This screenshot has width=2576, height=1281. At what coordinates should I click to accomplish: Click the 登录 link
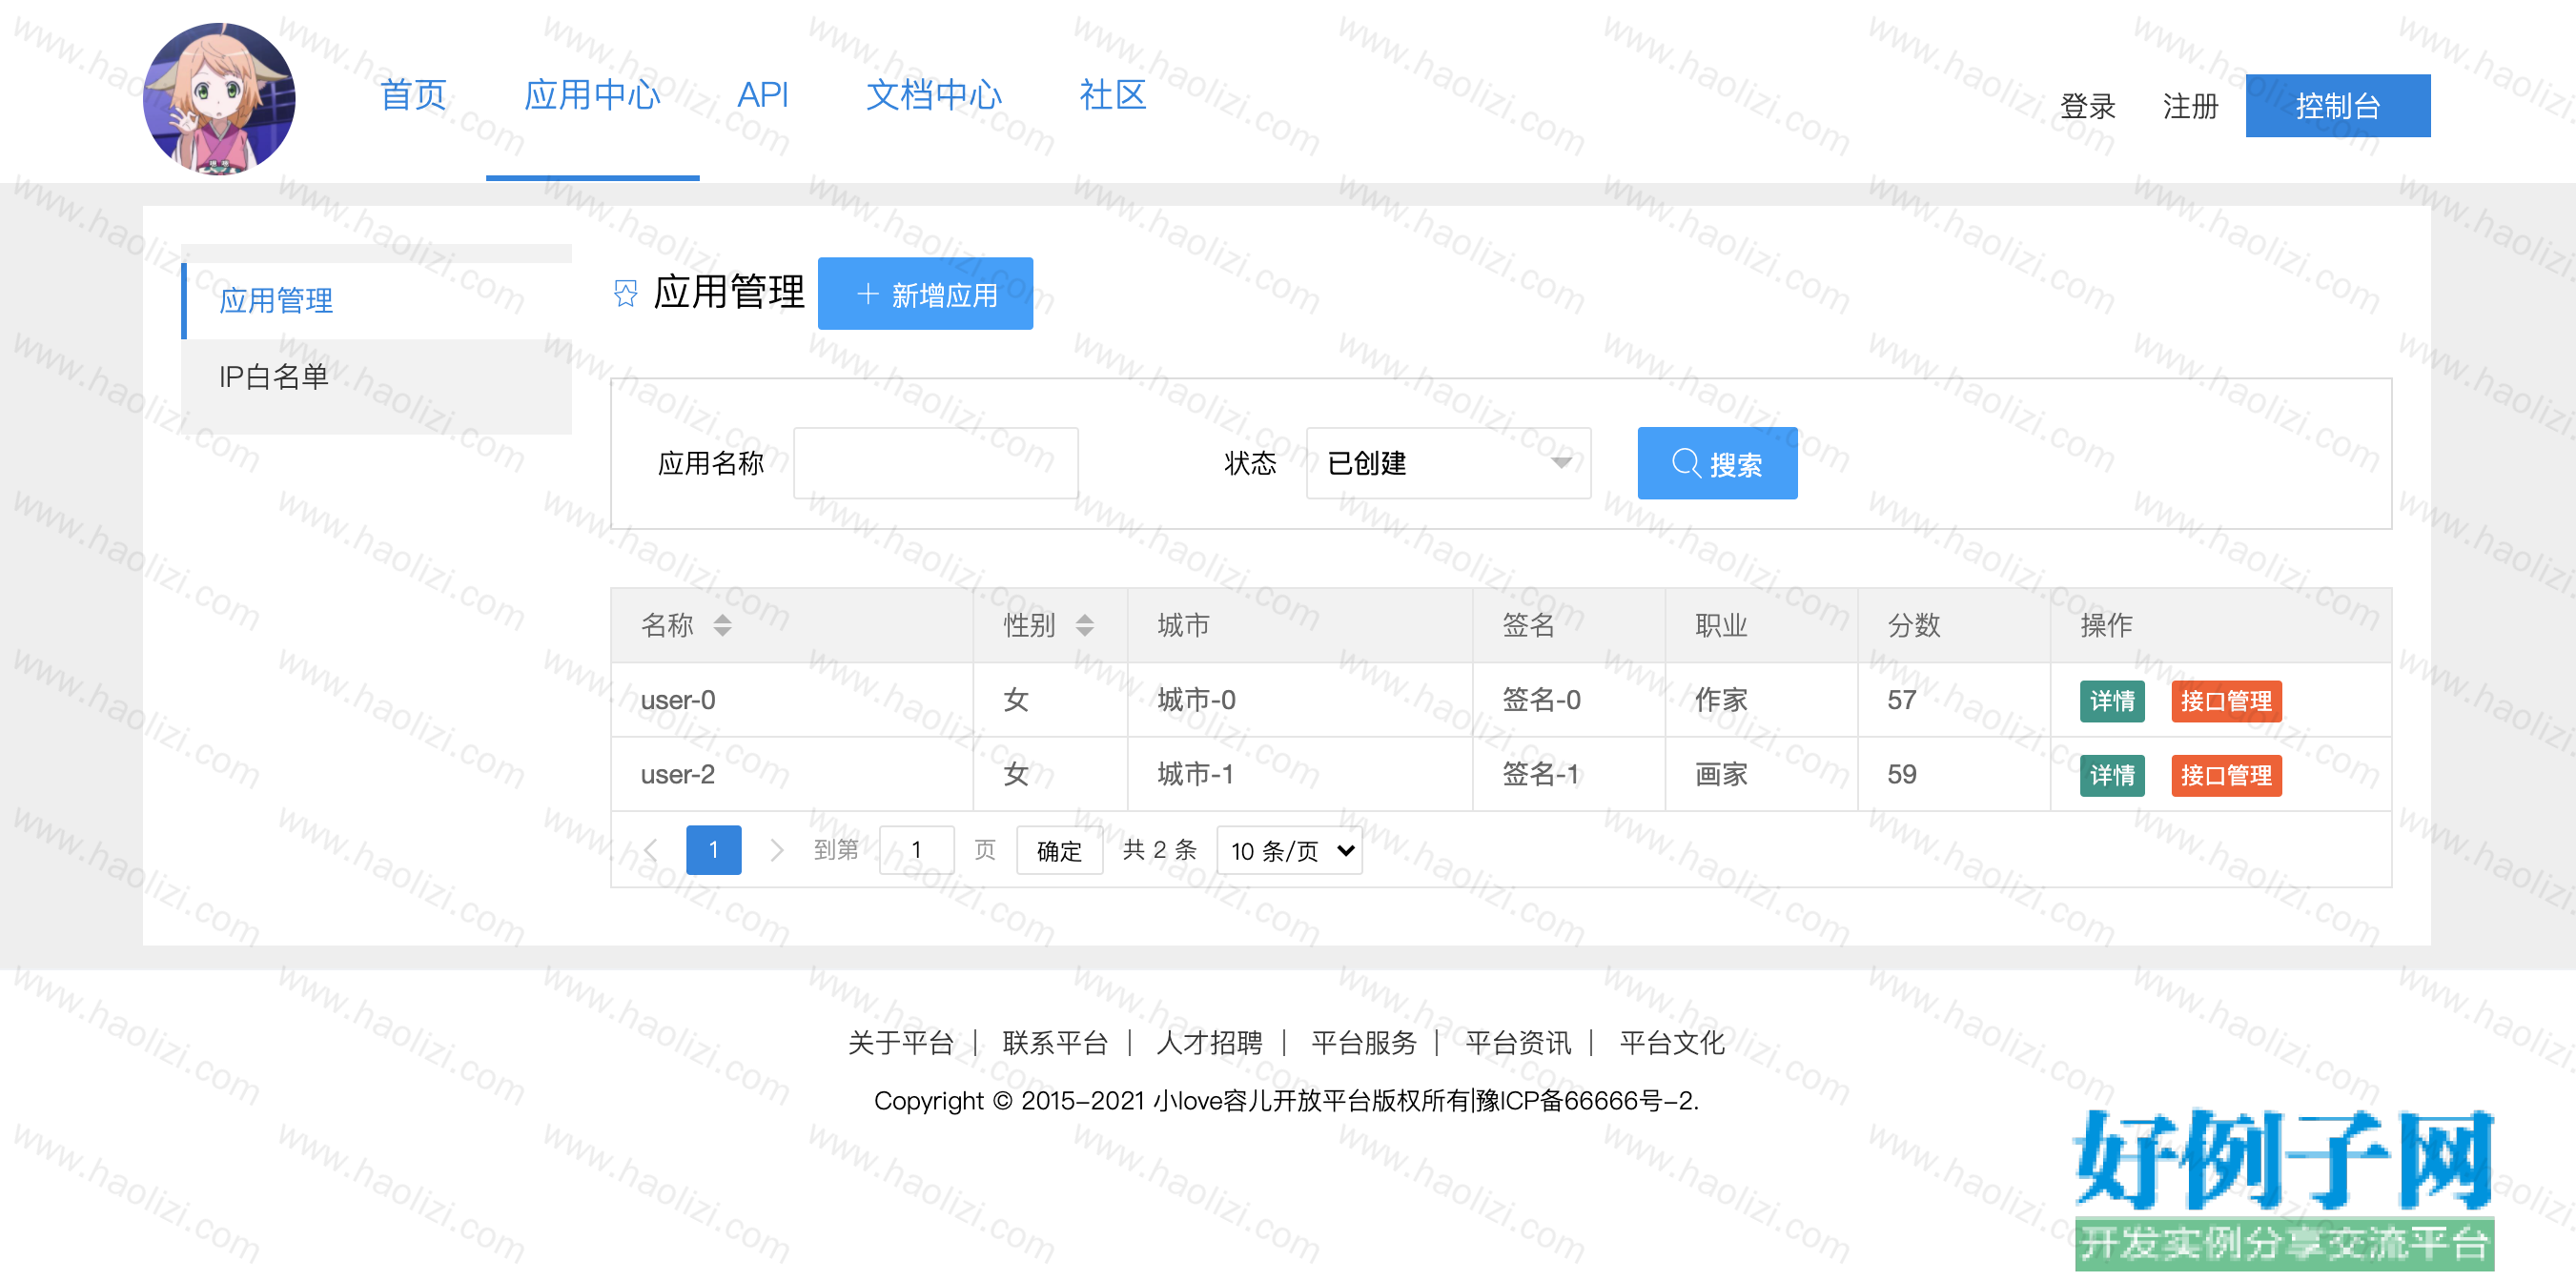pos(2088,106)
